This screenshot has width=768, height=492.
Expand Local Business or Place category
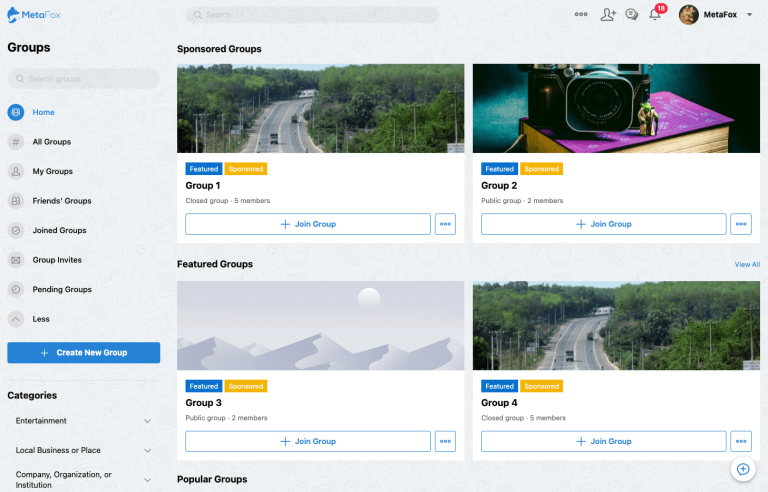(x=147, y=450)
